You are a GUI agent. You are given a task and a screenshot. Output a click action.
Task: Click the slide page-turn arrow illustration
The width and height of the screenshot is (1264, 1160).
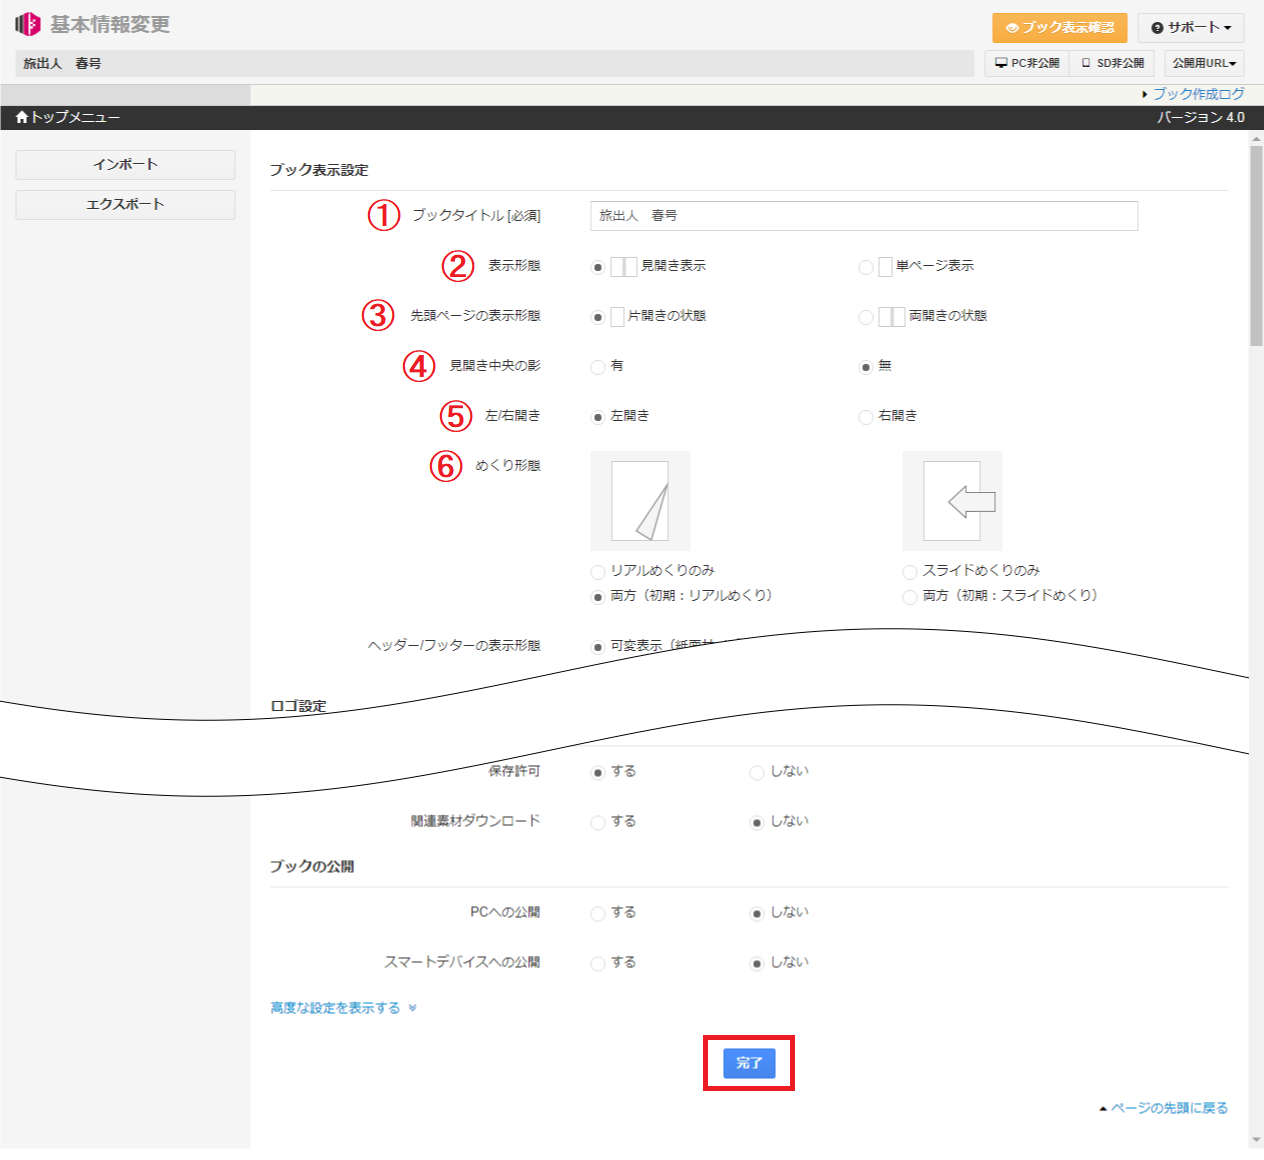click(952, 501)
